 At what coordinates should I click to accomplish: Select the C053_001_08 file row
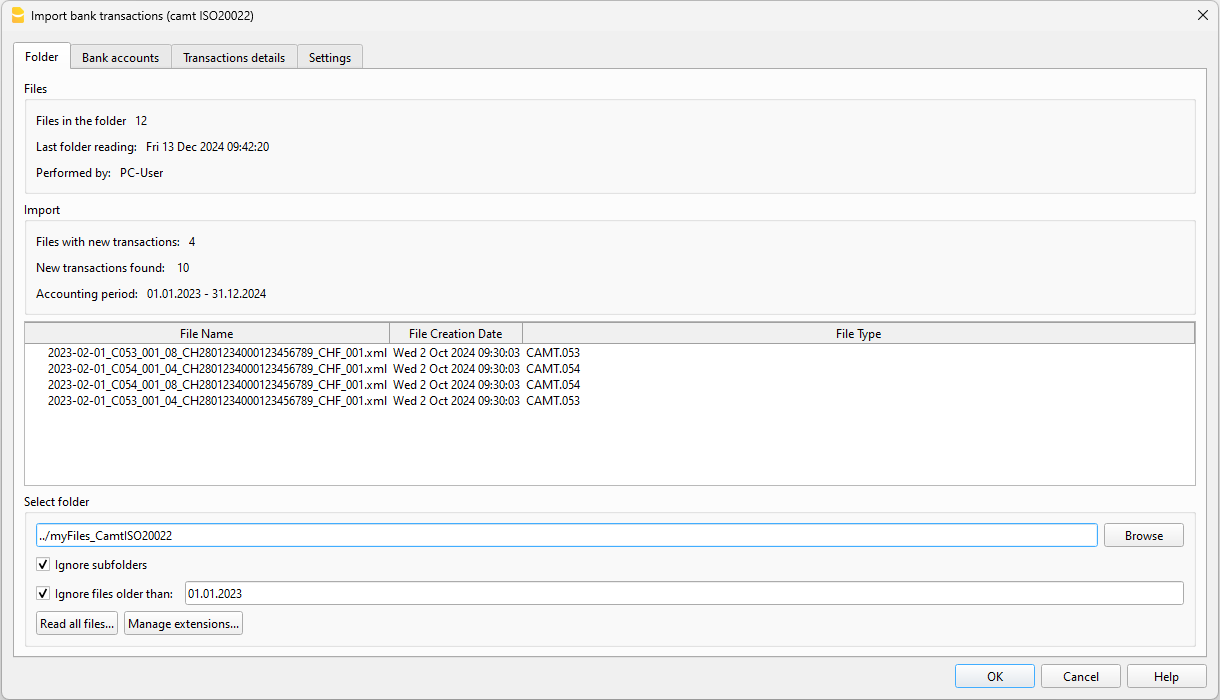217,353
